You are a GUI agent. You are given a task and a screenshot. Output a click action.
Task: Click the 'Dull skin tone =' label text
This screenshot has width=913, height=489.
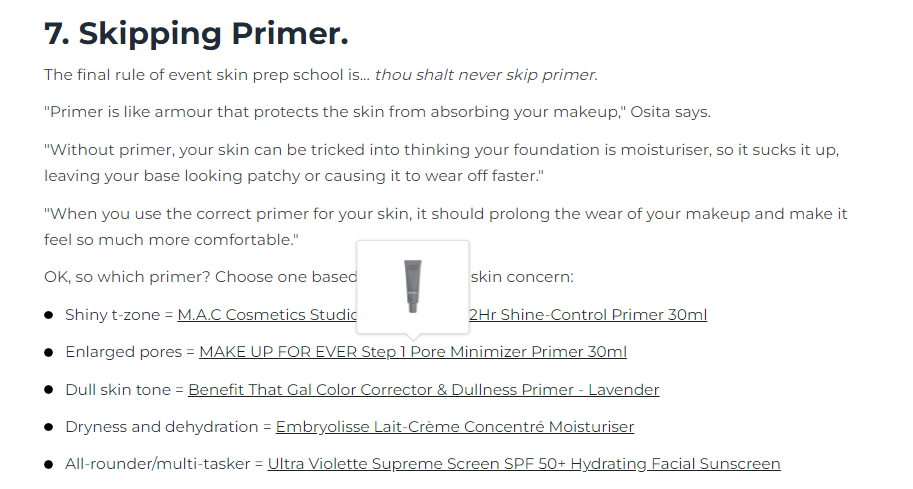coord(124,390)
